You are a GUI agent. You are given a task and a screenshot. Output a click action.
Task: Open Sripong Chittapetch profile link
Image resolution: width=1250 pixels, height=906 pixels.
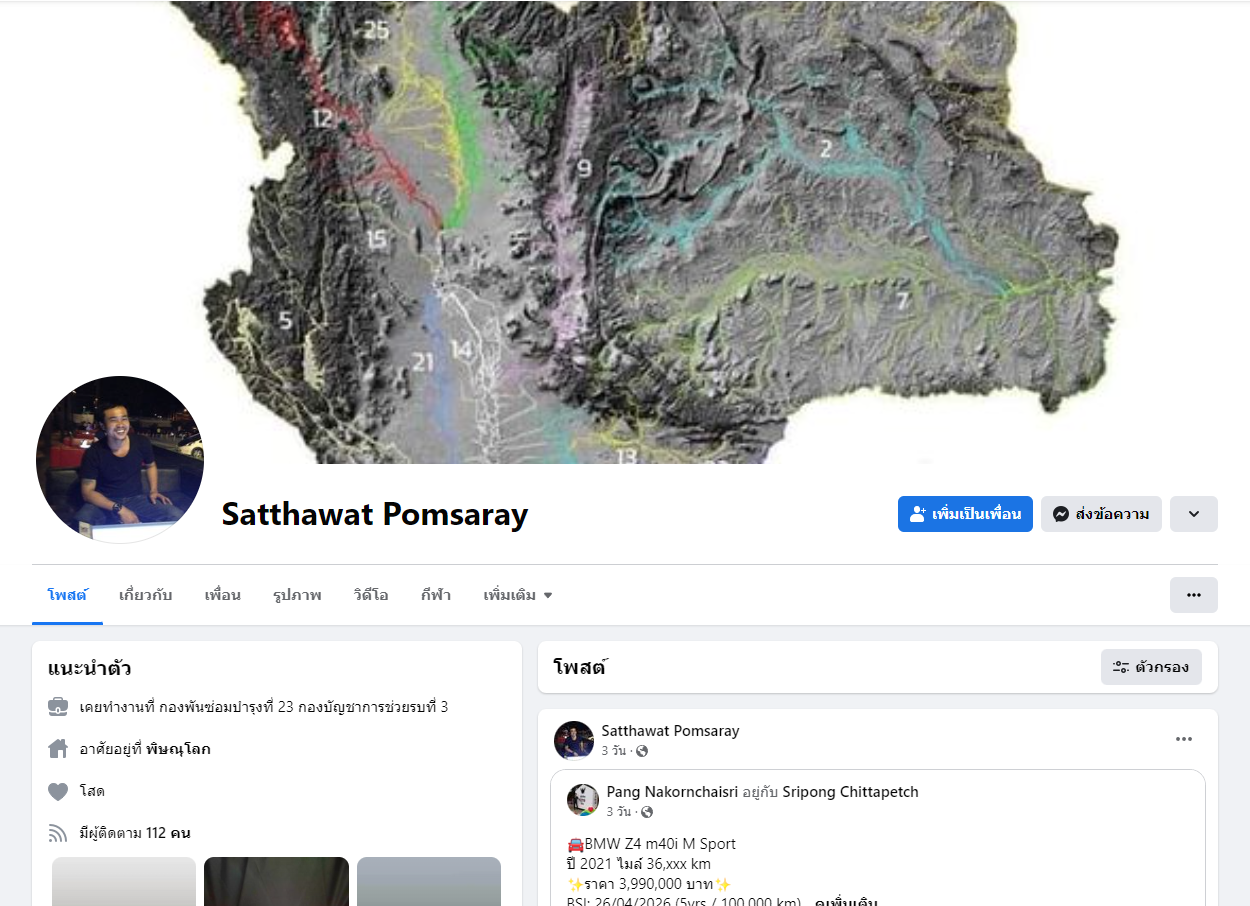coord(850,792)
